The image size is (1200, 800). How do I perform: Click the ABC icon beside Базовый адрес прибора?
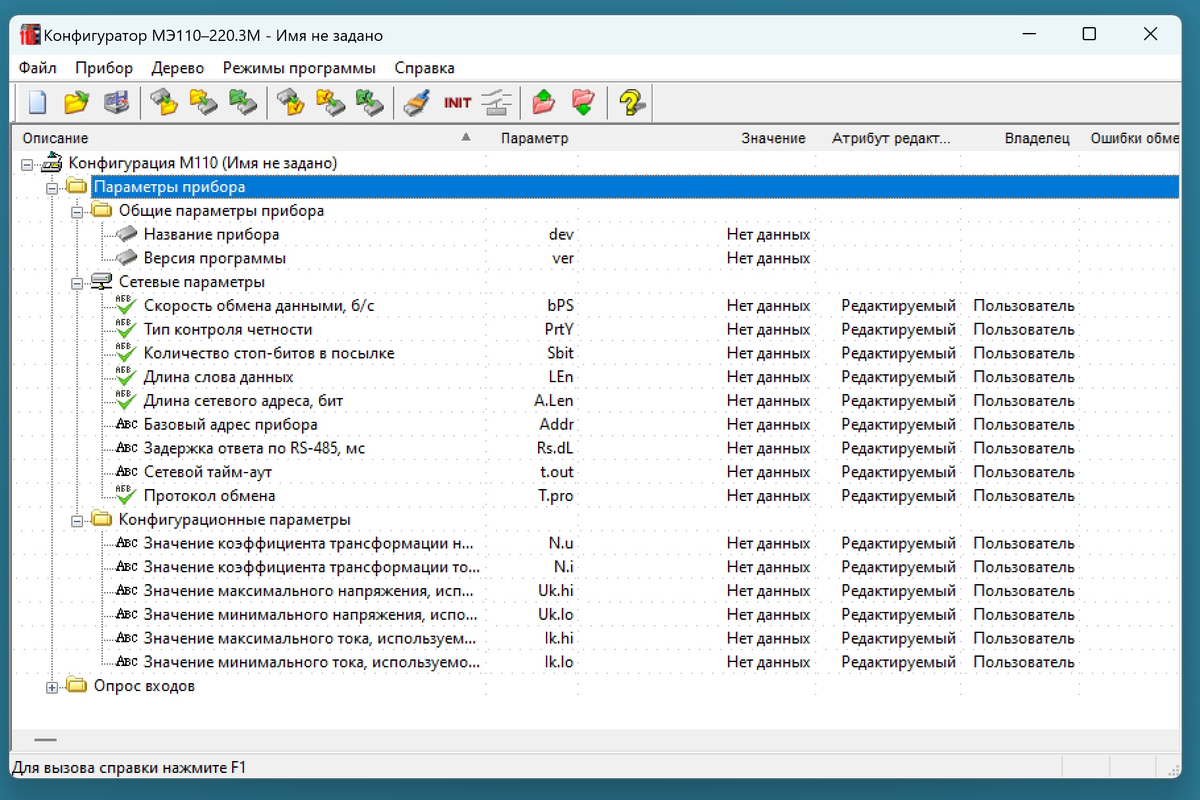click(x=127, y=424)
